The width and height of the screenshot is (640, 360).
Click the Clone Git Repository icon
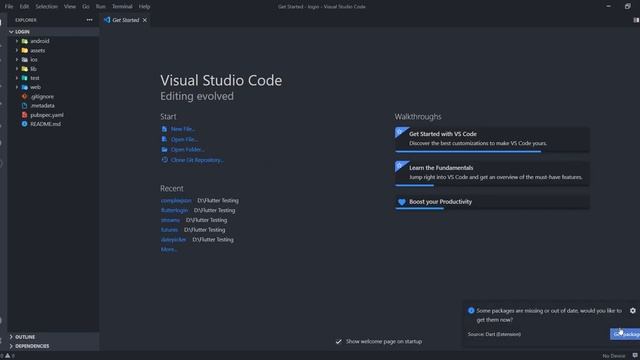point(164,160)
